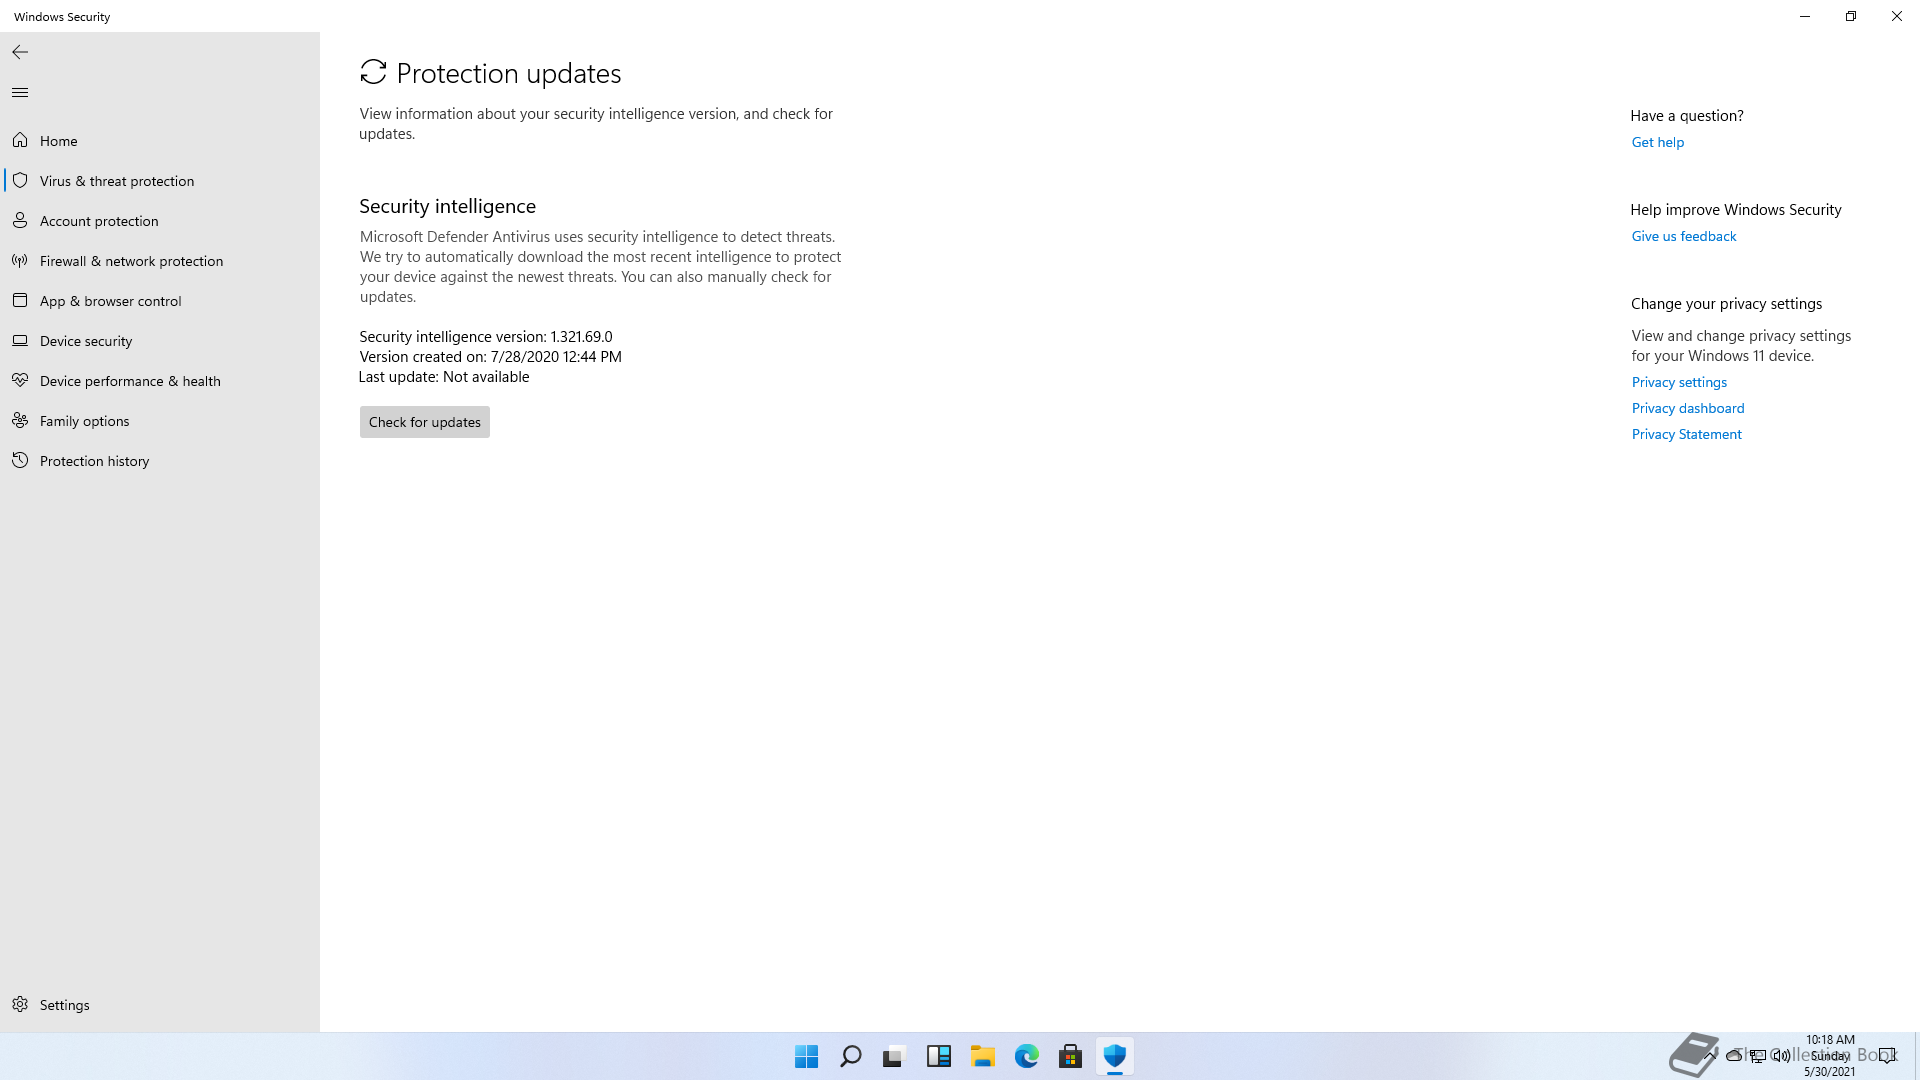Screen dimensions: 1920x1080
Task: Open the Windows Start menu from the taskbar
Action: 806,1056
